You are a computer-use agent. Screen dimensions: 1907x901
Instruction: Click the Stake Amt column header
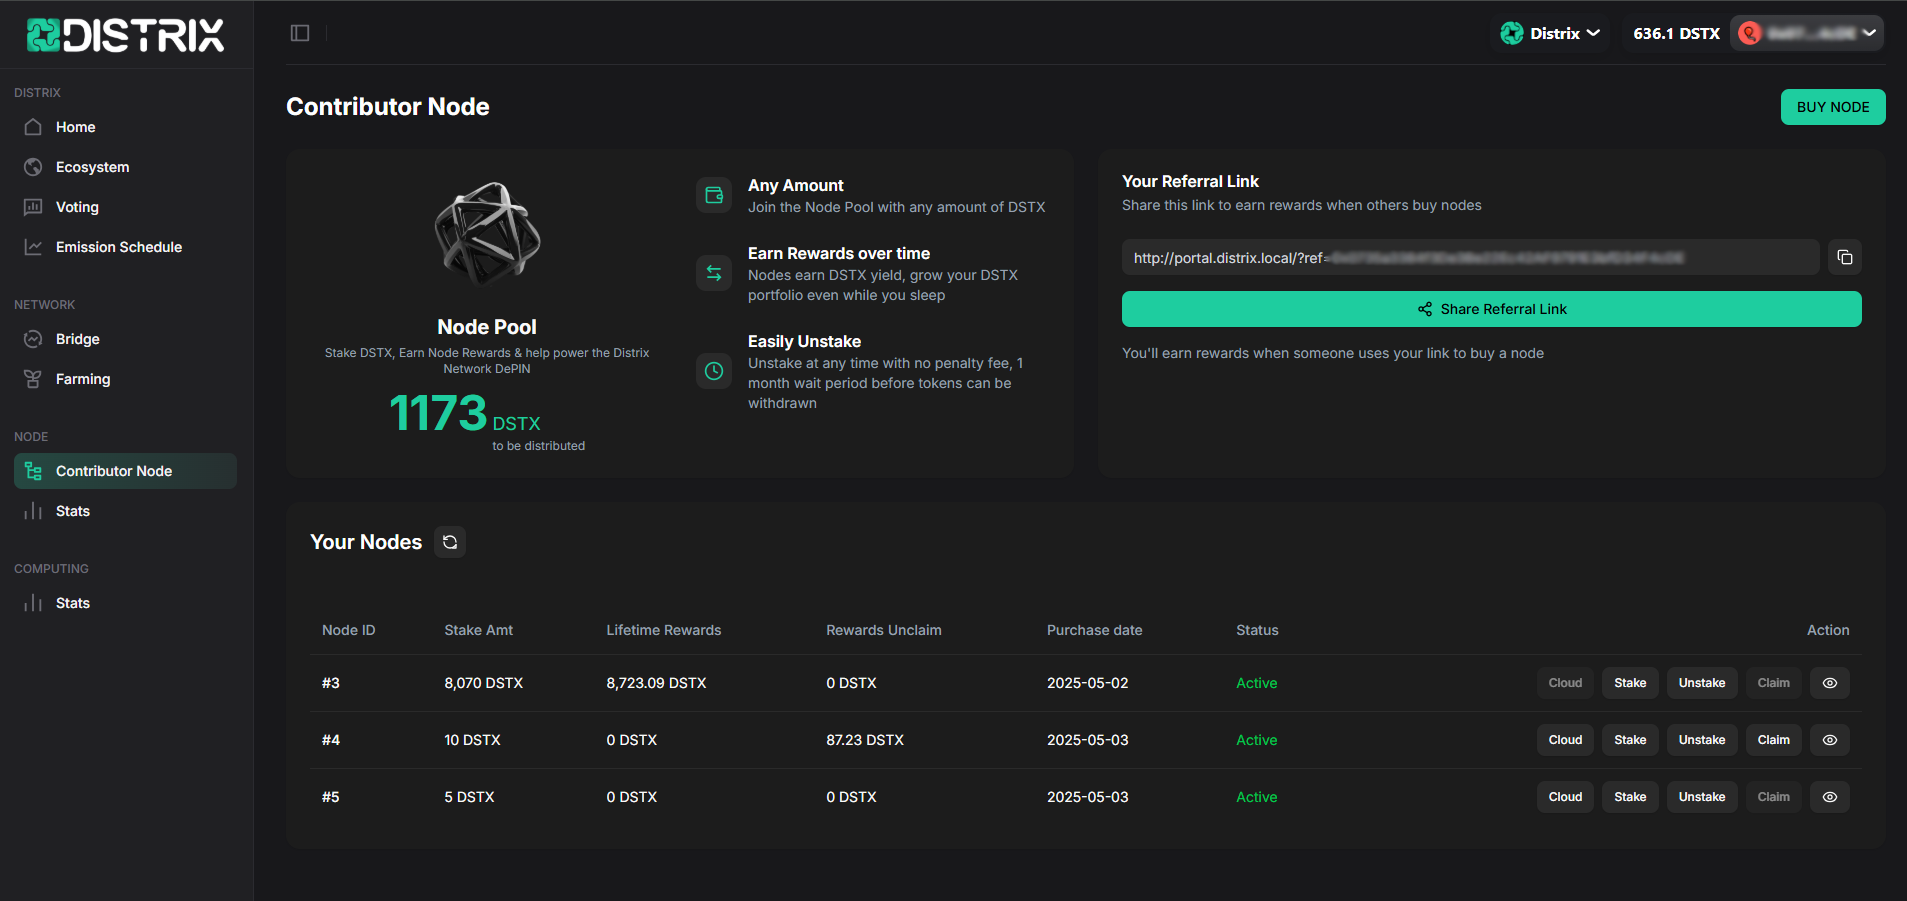click(x=478, y=630)
